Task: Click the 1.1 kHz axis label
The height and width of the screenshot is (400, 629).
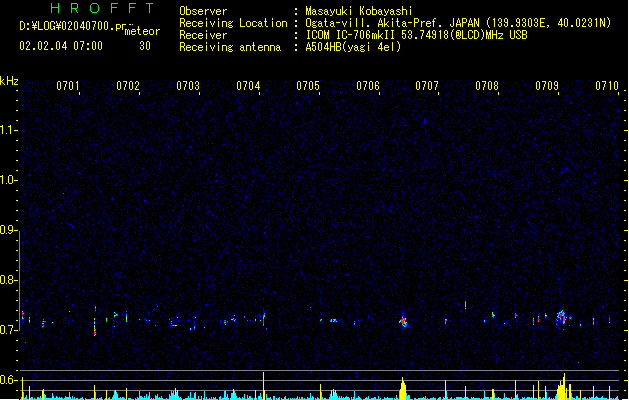Action: [9, 130]
